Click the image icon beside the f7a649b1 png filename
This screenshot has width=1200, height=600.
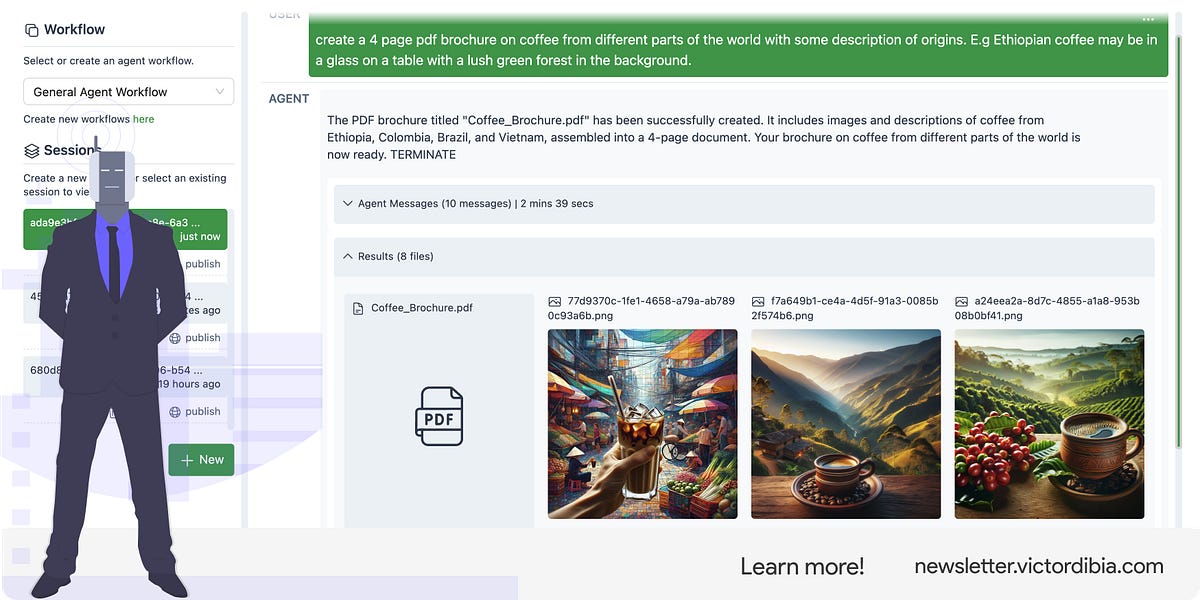point(757,300)
